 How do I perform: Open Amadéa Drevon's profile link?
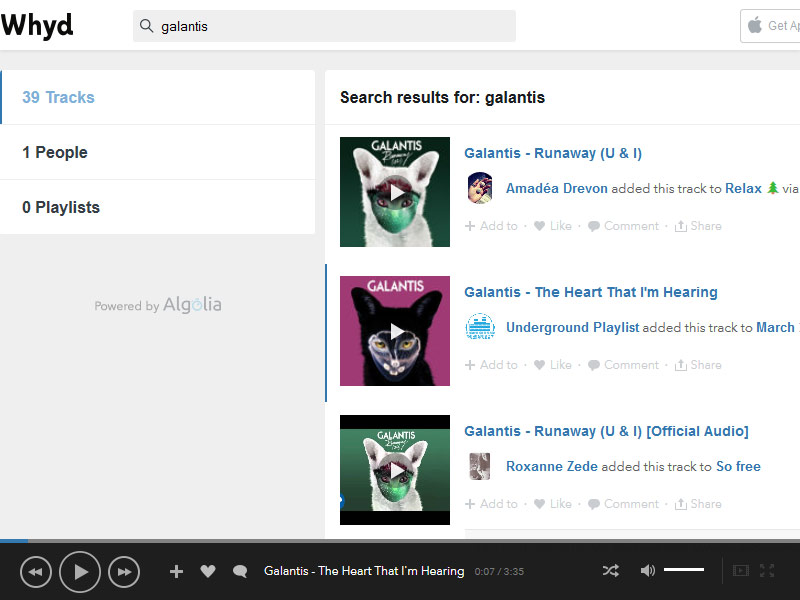557,188
